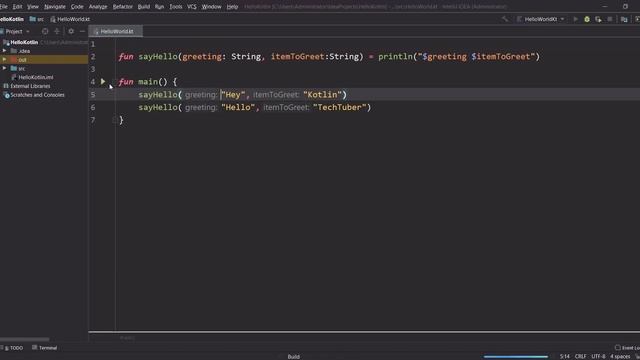Open the HelloWorldKt run configuration dropdown
This screenshot has width=640, height=360.
(541, 19)
